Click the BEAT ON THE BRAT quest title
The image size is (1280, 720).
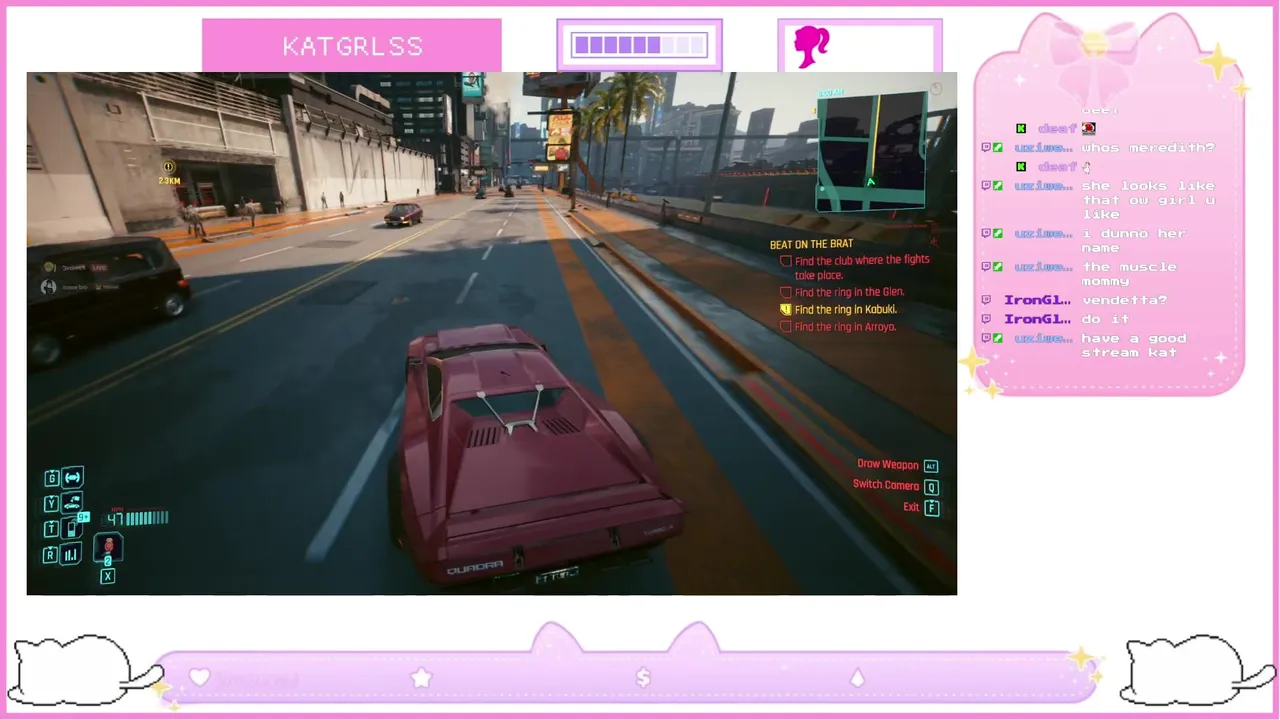pos(811,244)
